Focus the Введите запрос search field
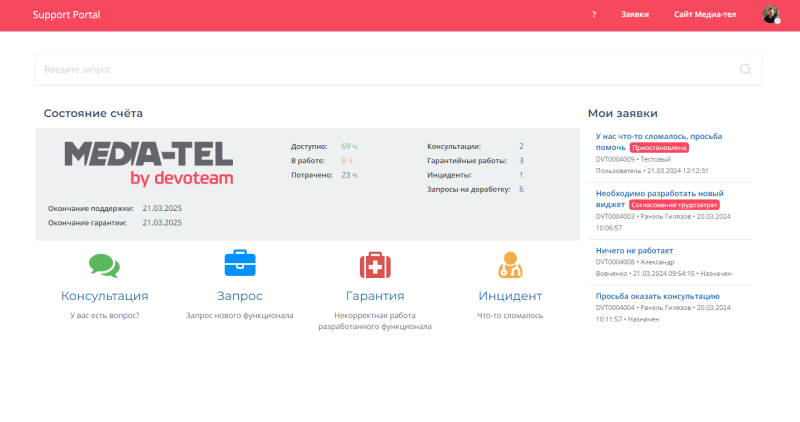The image size is (800, 422). (398, 69)
